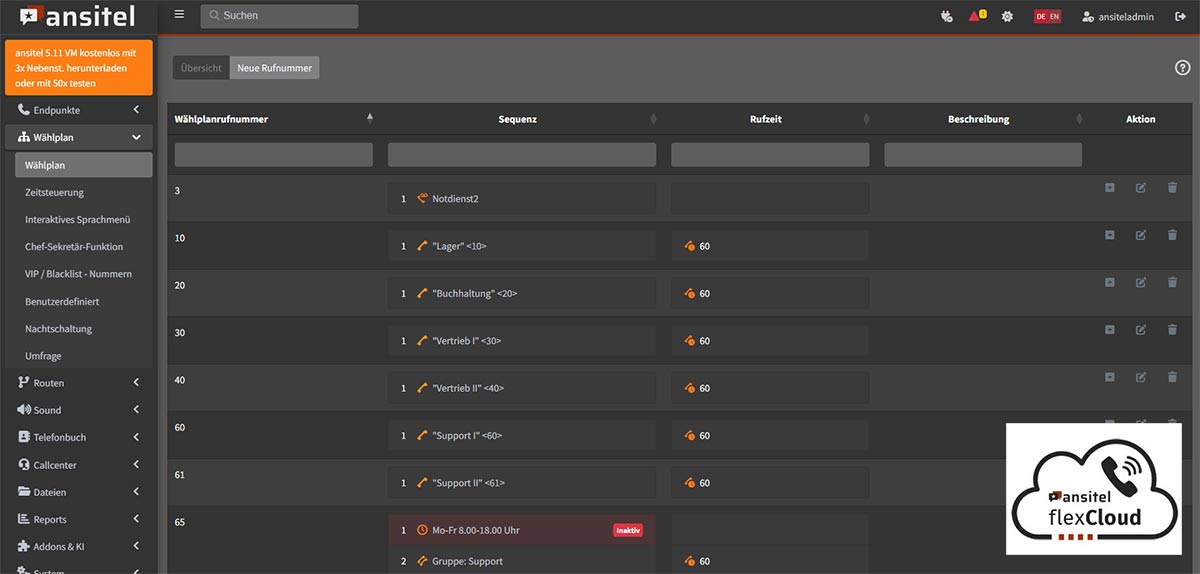Open VIP / Blacklist - Nummern
Screen dimensions: 1200x574
tap(84, 274)
